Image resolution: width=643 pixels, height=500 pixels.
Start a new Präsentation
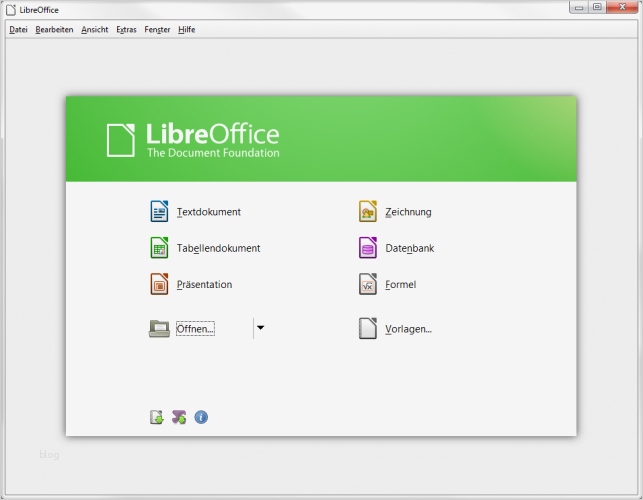(x=204, y=284)
